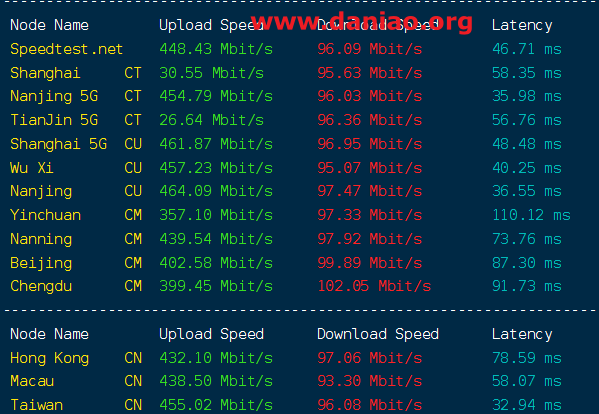Click the Hong Kong node name

tap(49, 358)
